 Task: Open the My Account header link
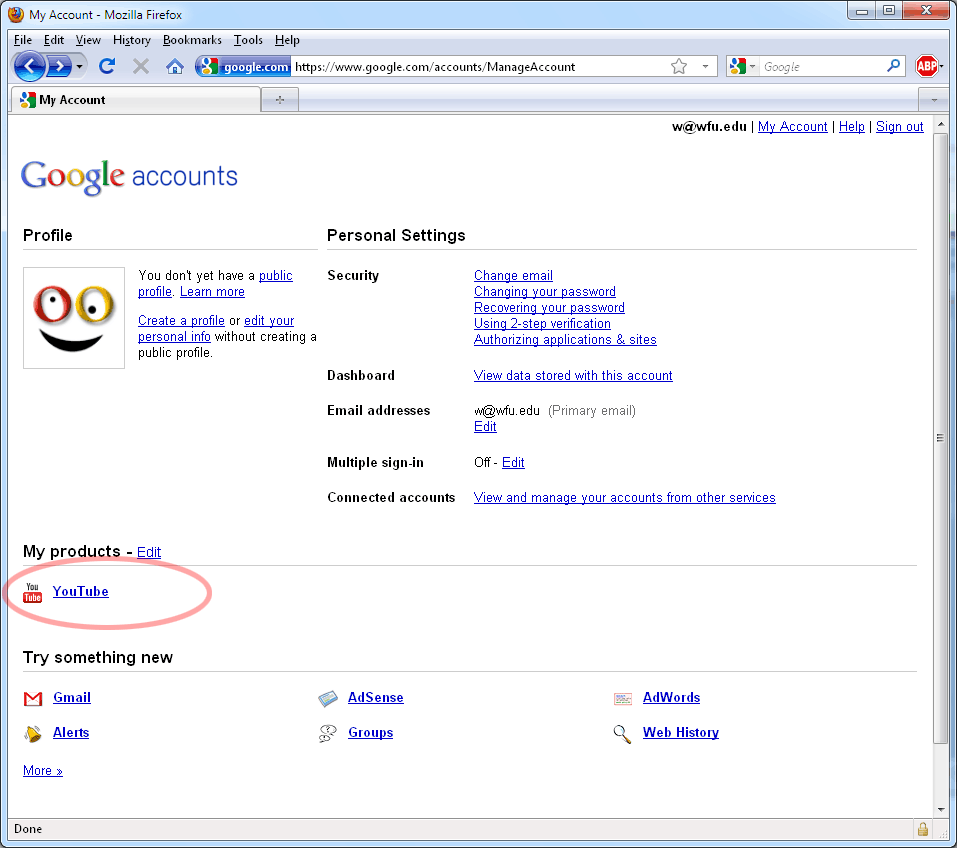792,126
